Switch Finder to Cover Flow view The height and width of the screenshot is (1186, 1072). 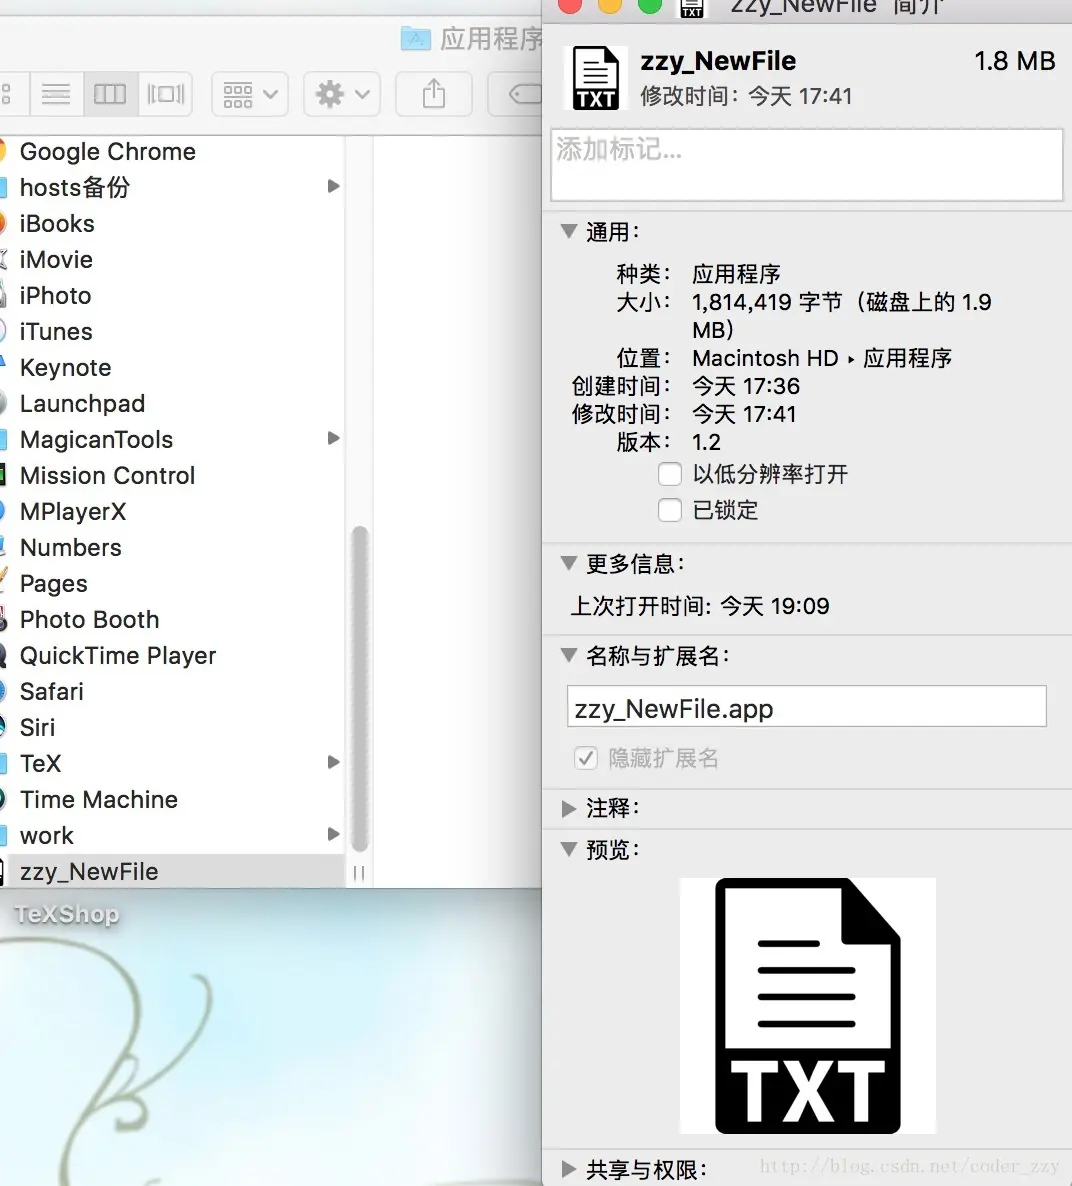click(165, 95)
